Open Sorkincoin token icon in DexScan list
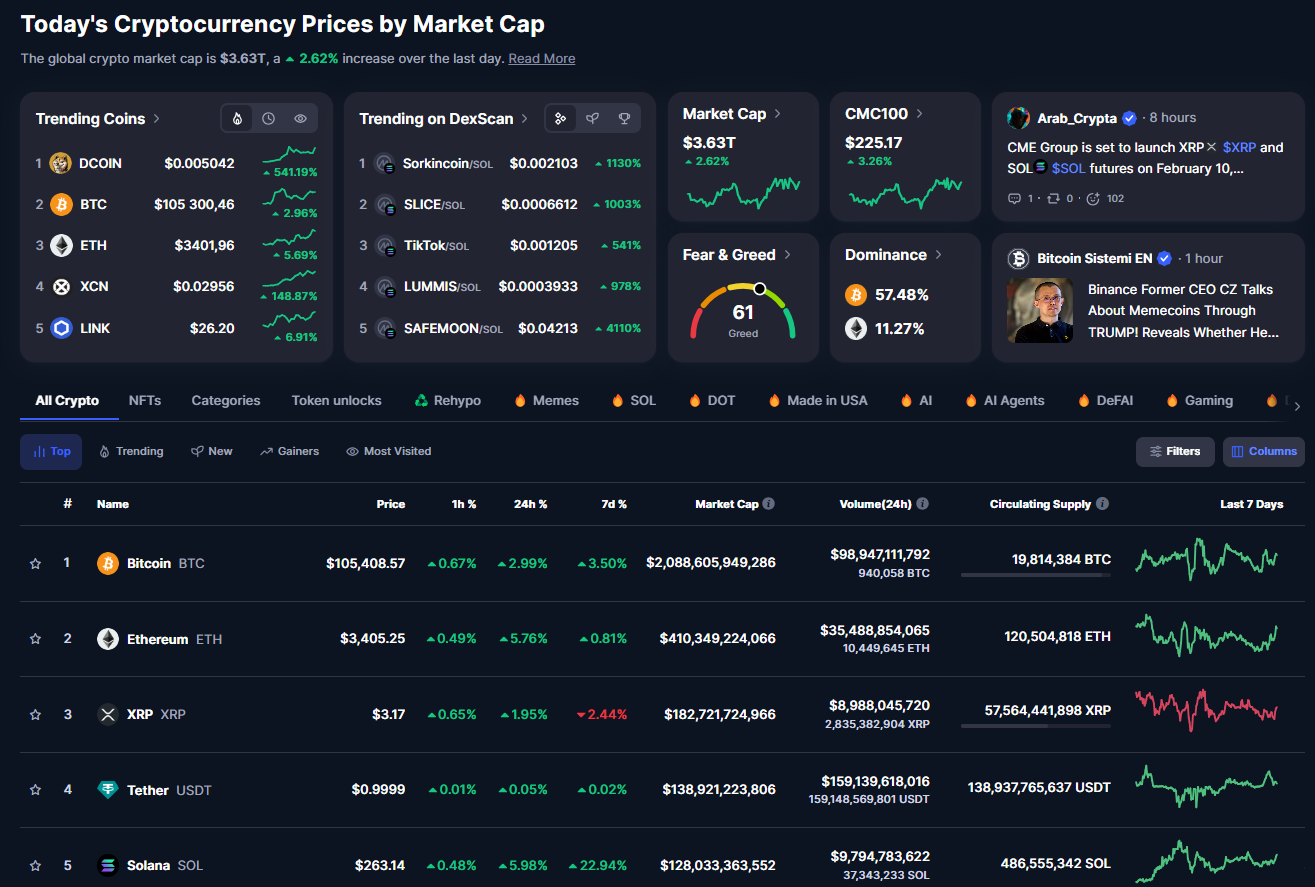This screenshot has height=887, width=1315. 384,163
